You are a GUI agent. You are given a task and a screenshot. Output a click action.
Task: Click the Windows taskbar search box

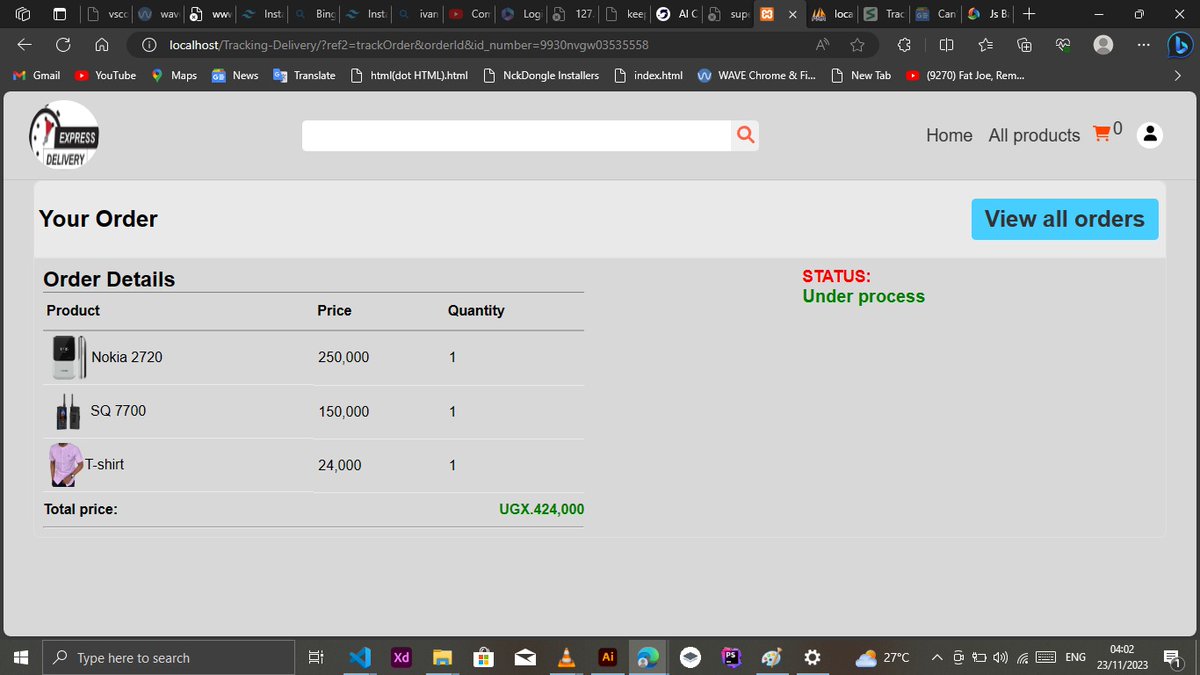[x=169, y=657]
